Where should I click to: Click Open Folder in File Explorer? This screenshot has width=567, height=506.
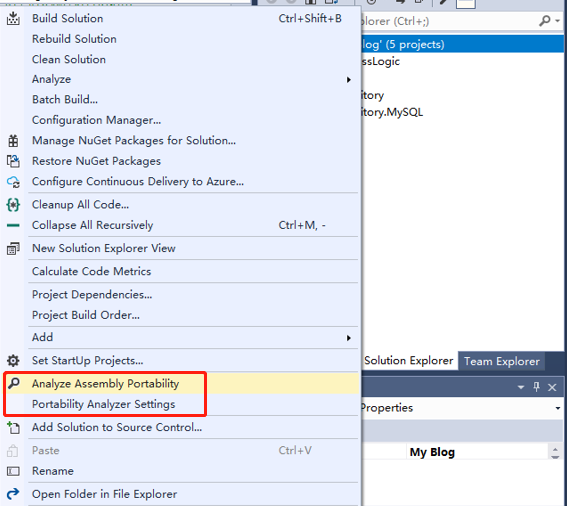click(x=181, y=494)
